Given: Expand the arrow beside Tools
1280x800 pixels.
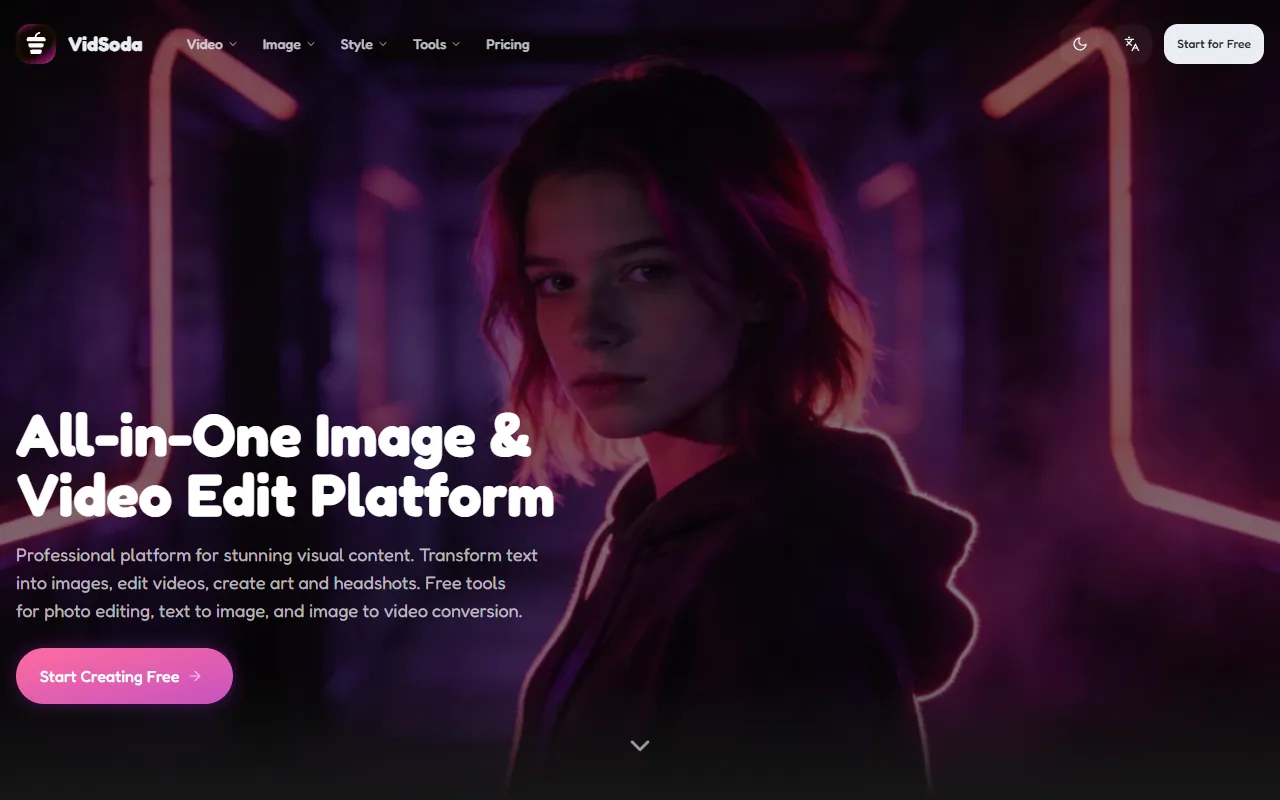Looking at the screenshot, I should pos(456,44).
